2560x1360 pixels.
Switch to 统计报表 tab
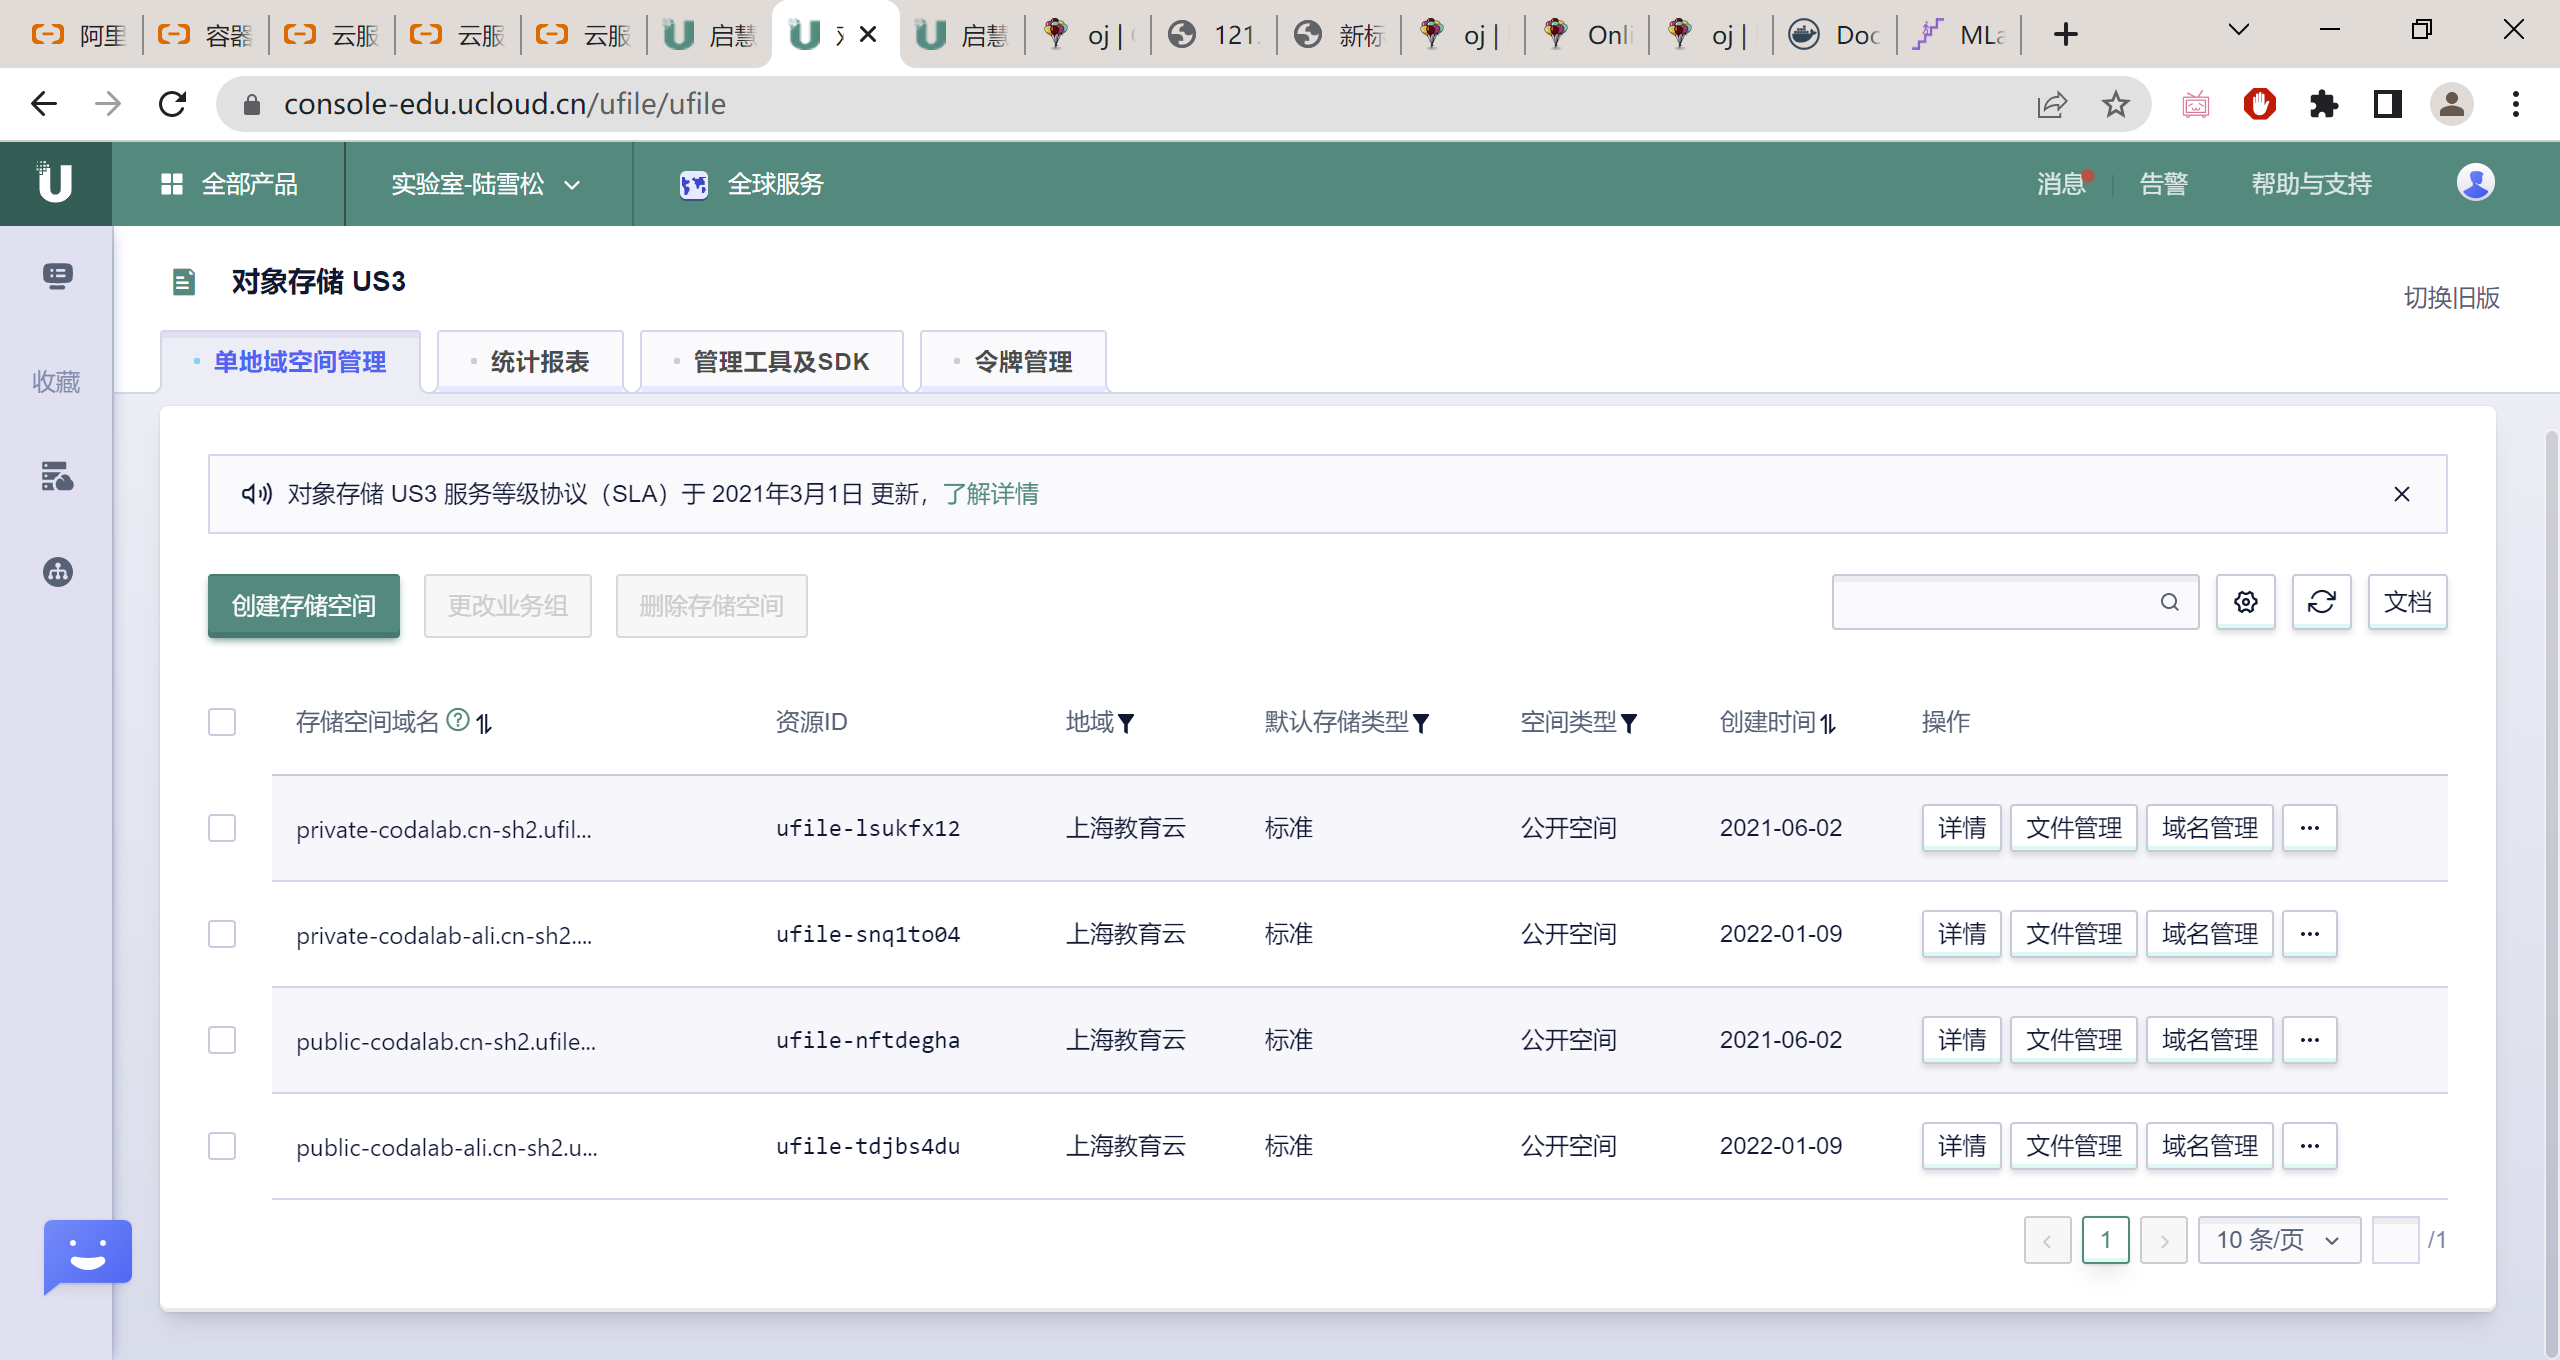click(531, 361)
